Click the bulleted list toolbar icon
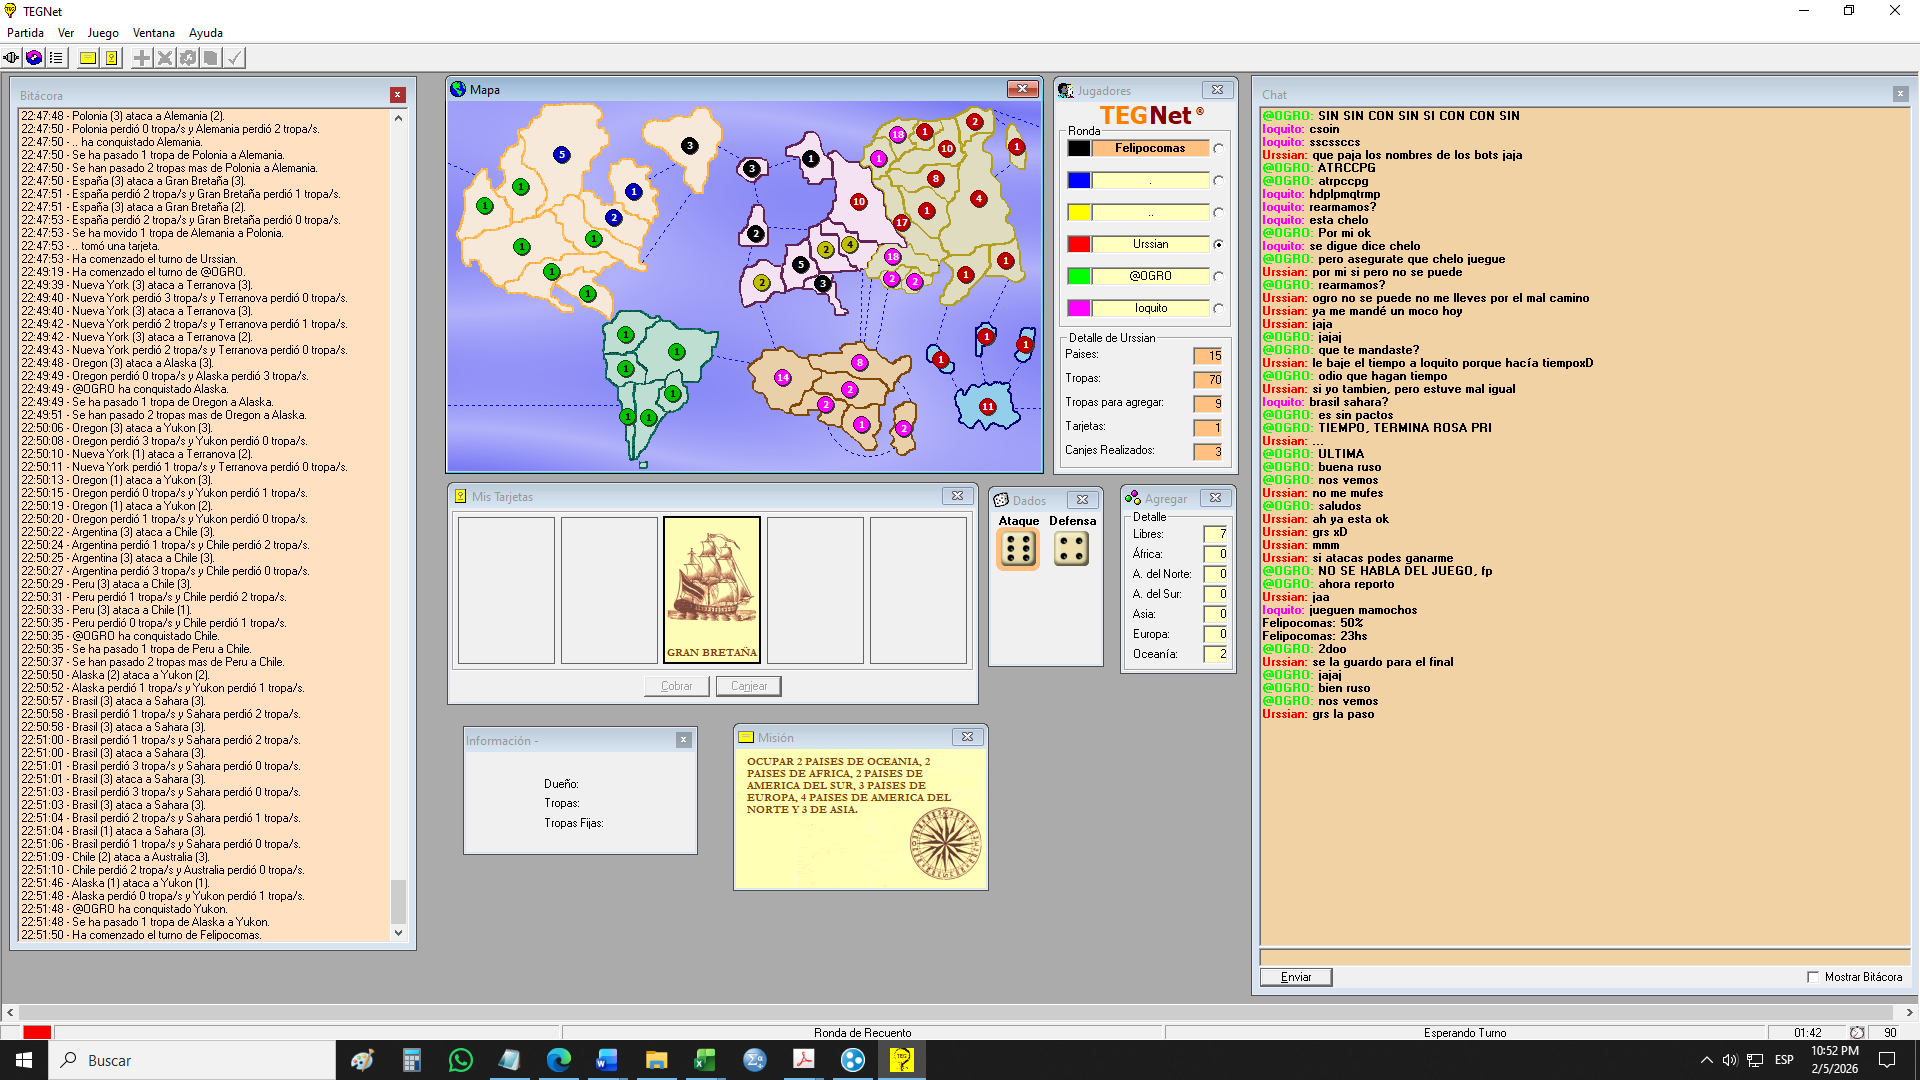Screen dimensions: 1920x1080 pyautogui.click(x=56, y=58)
